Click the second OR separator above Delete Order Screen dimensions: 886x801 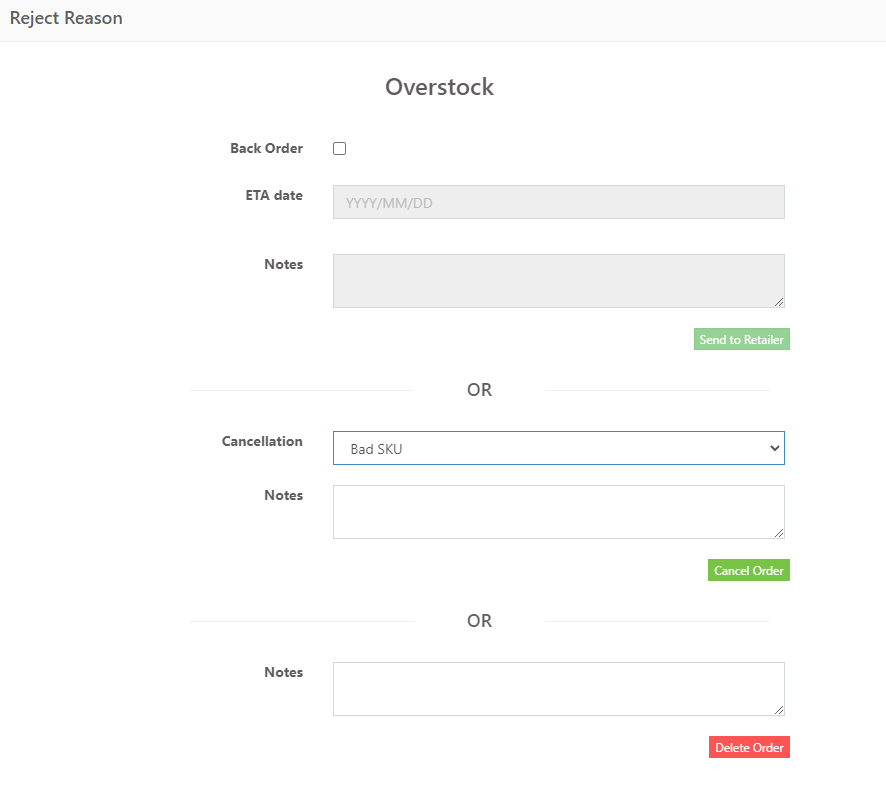(x=479, y=621)
